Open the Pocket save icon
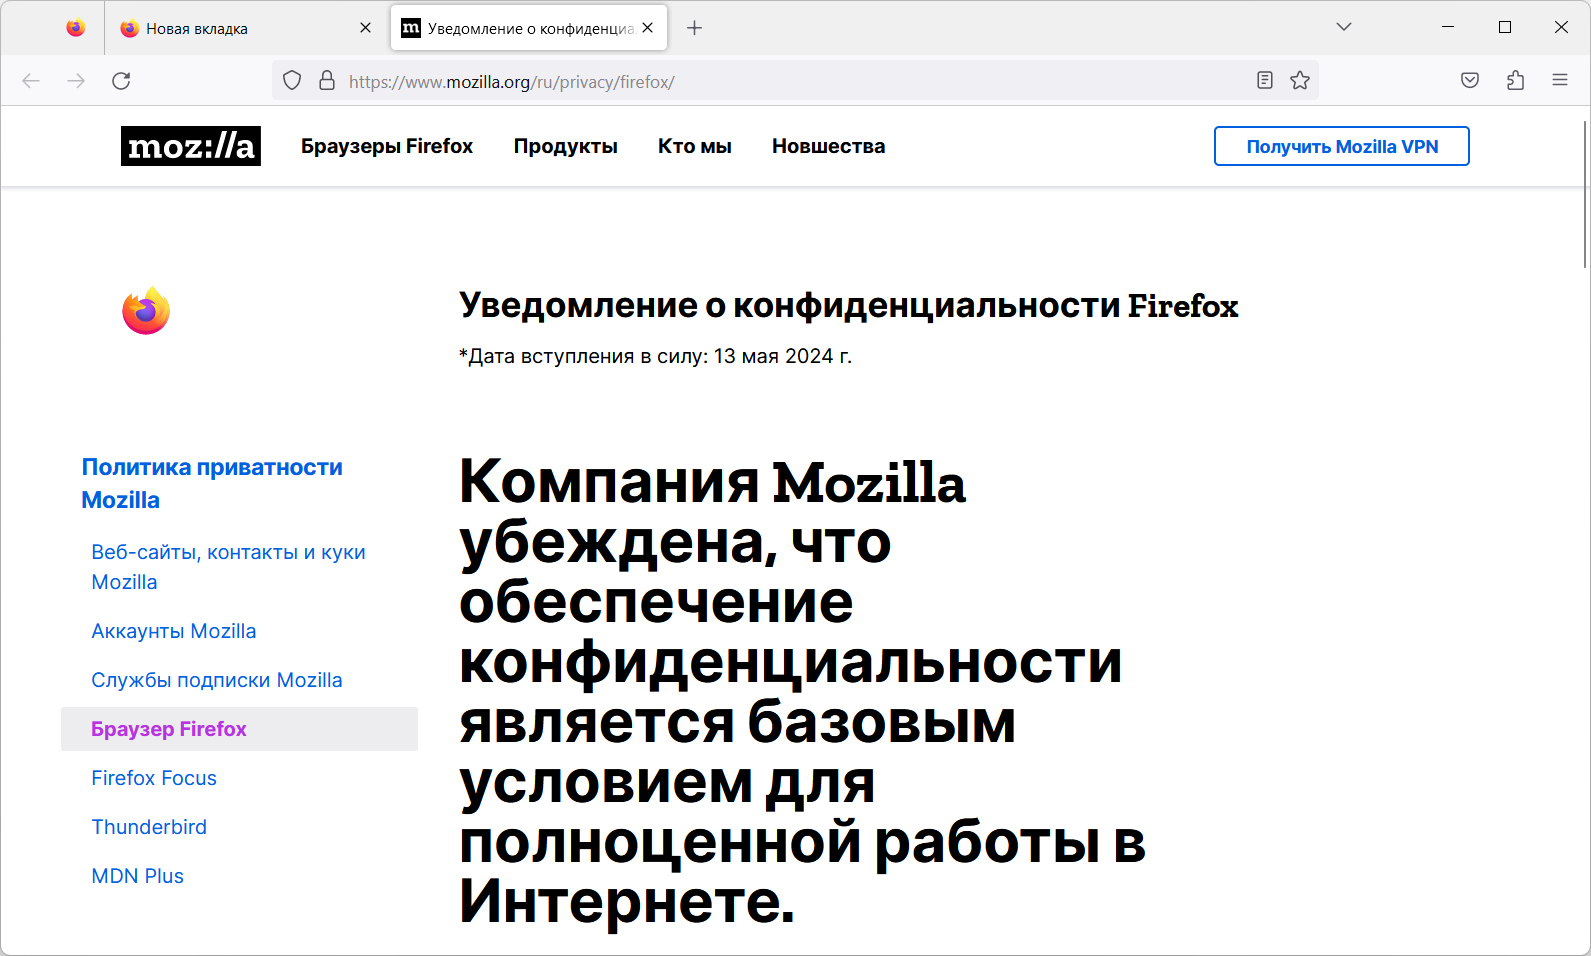Image resolution: width=1591 pixels, height=956 pixels. pyautogui.click(x=1470, y=81)
